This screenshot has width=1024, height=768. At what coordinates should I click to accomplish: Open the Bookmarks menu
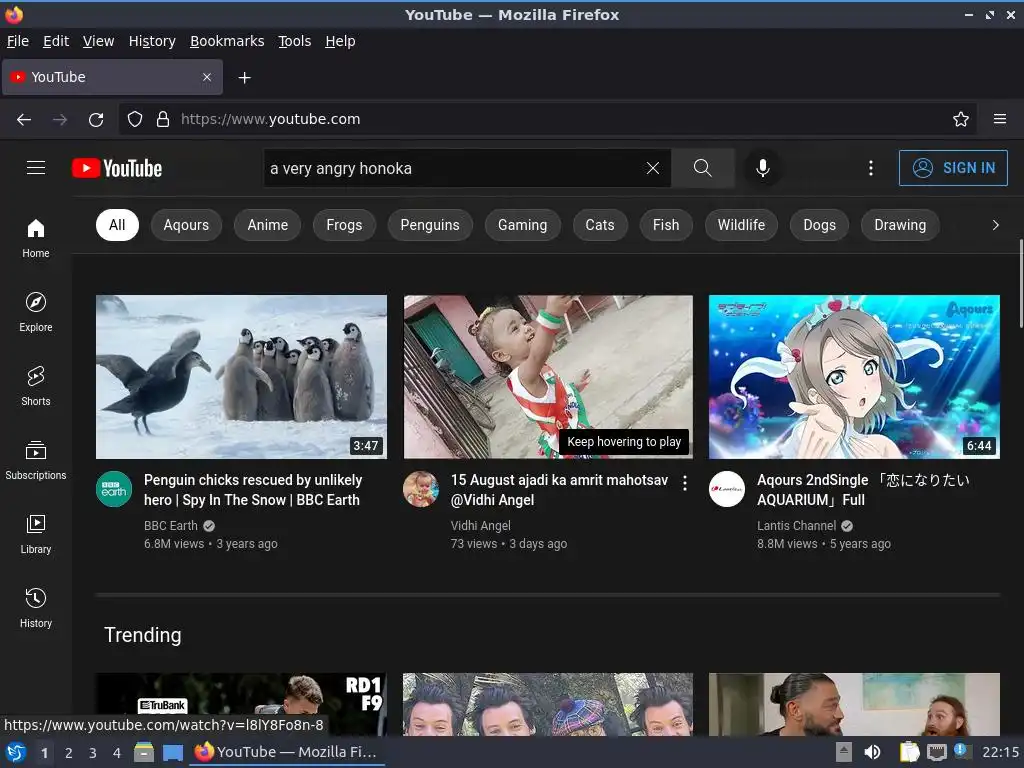tap(227, 41)
